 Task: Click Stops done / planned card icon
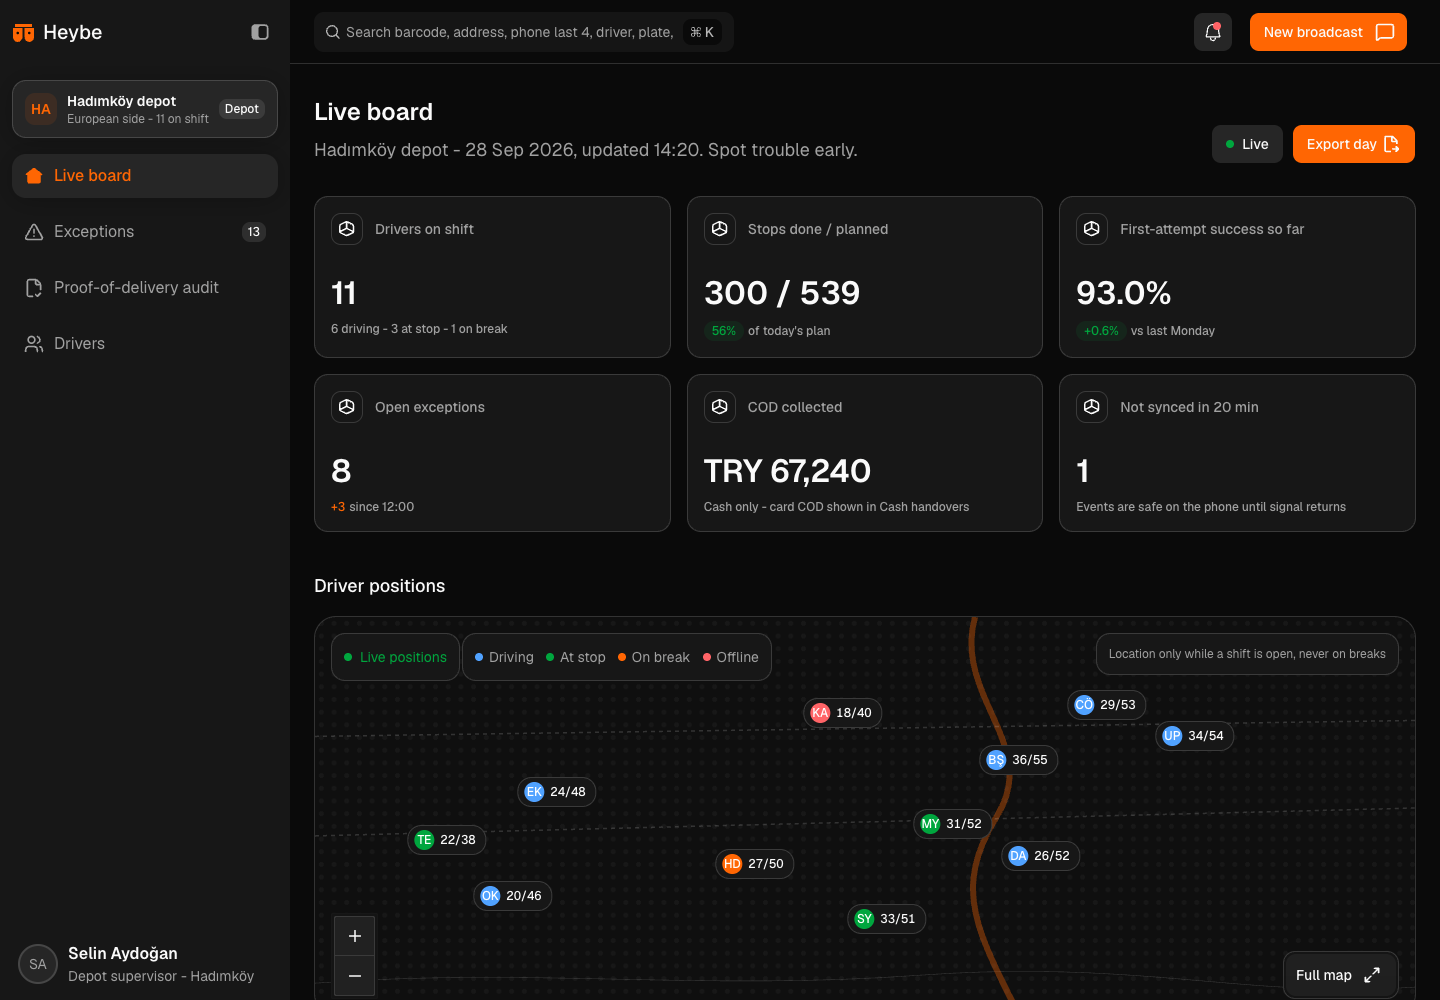click(x=720, y=229)
